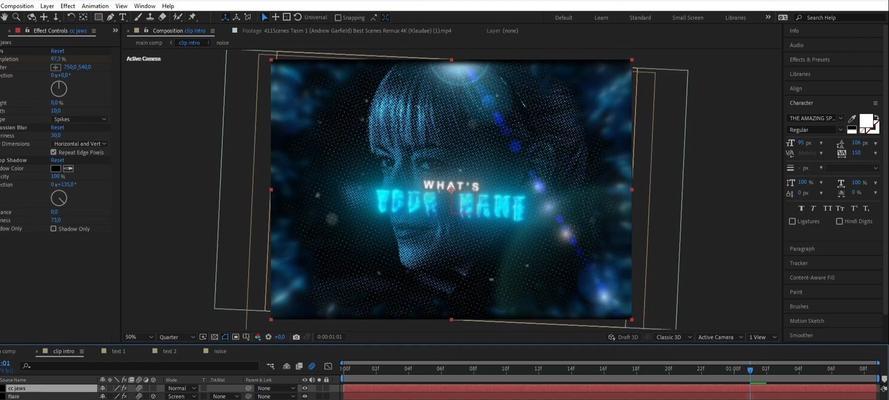The image size is (889, 400).
Task: Toggle the transparency grid icon in viewer
Action: tap(214, 337)
